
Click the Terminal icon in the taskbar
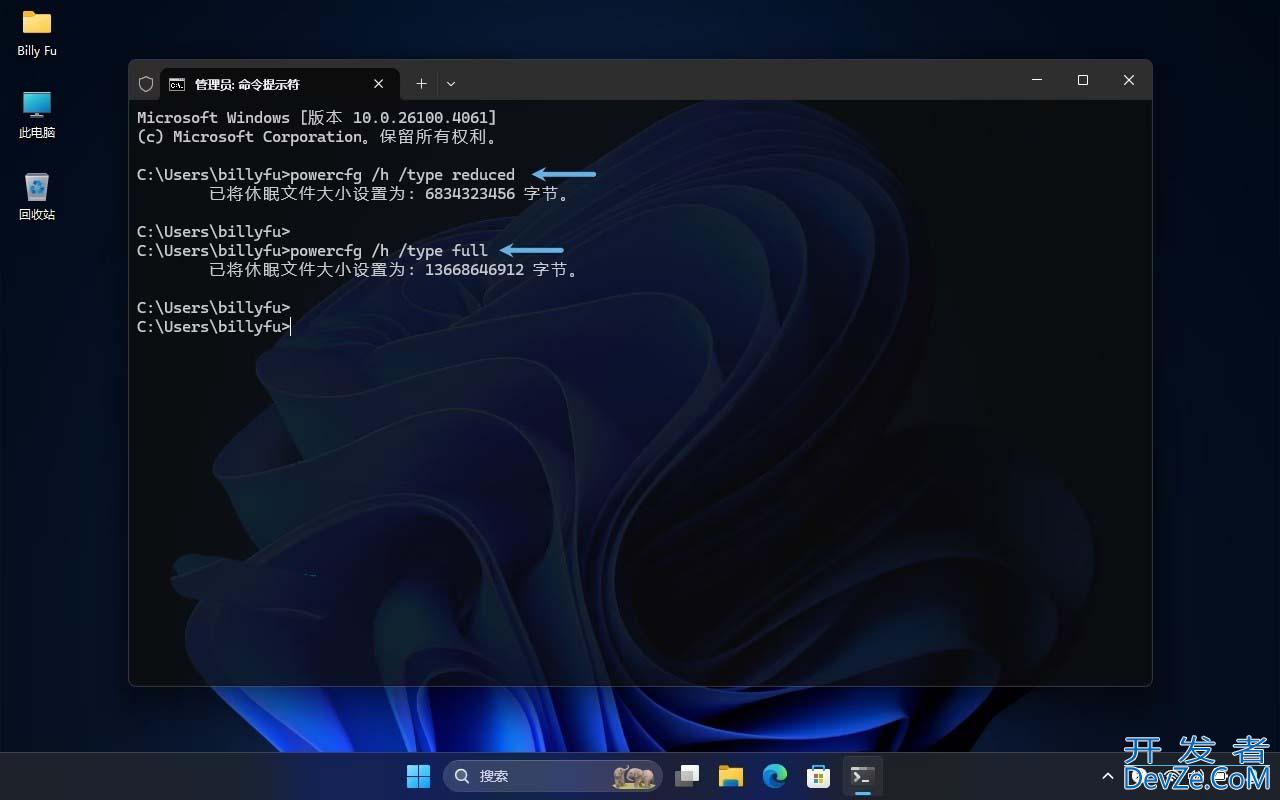pyautogui.click(x=862, y=776)
